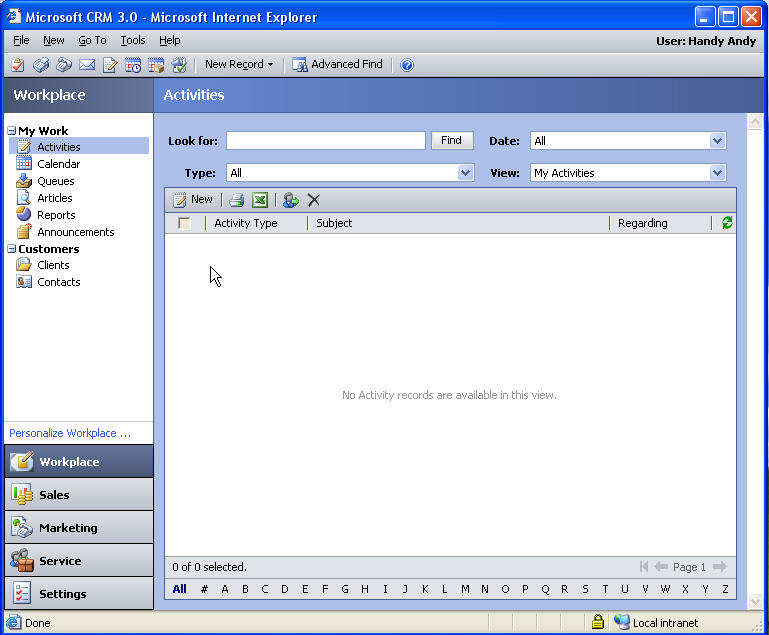This screenshot has height=635, width=769.
Task: Click the next page arrow
Action: [719, 567]
